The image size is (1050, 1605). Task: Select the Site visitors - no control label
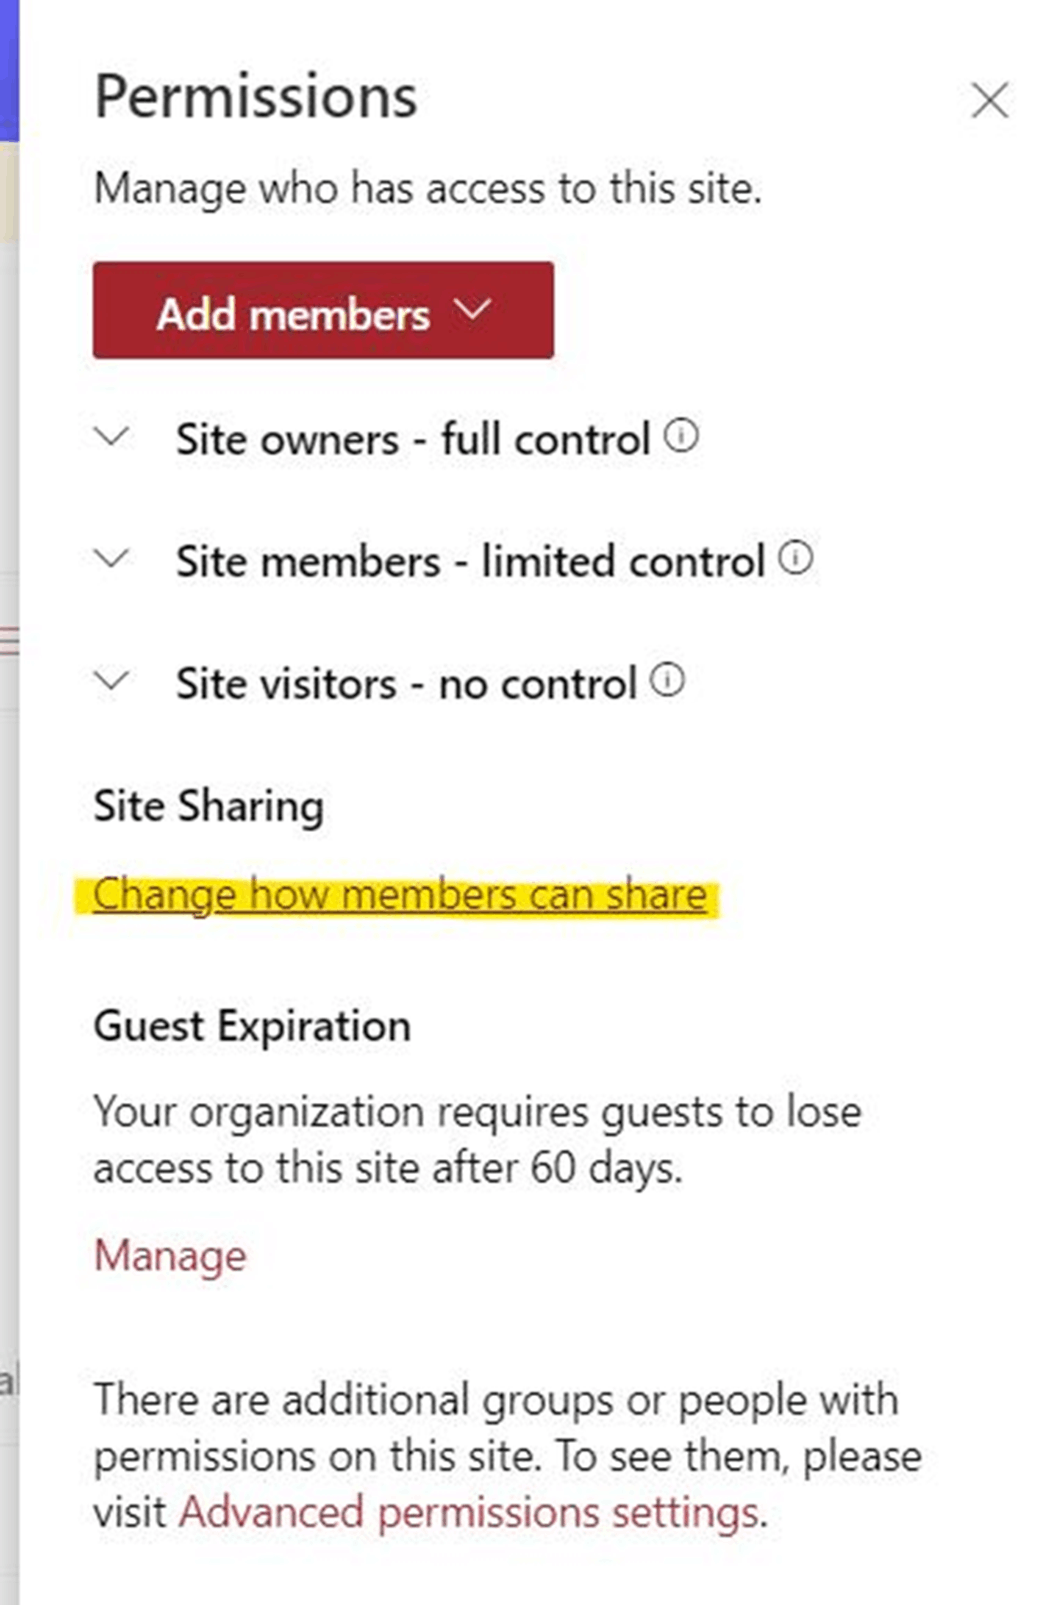point(406,684)
